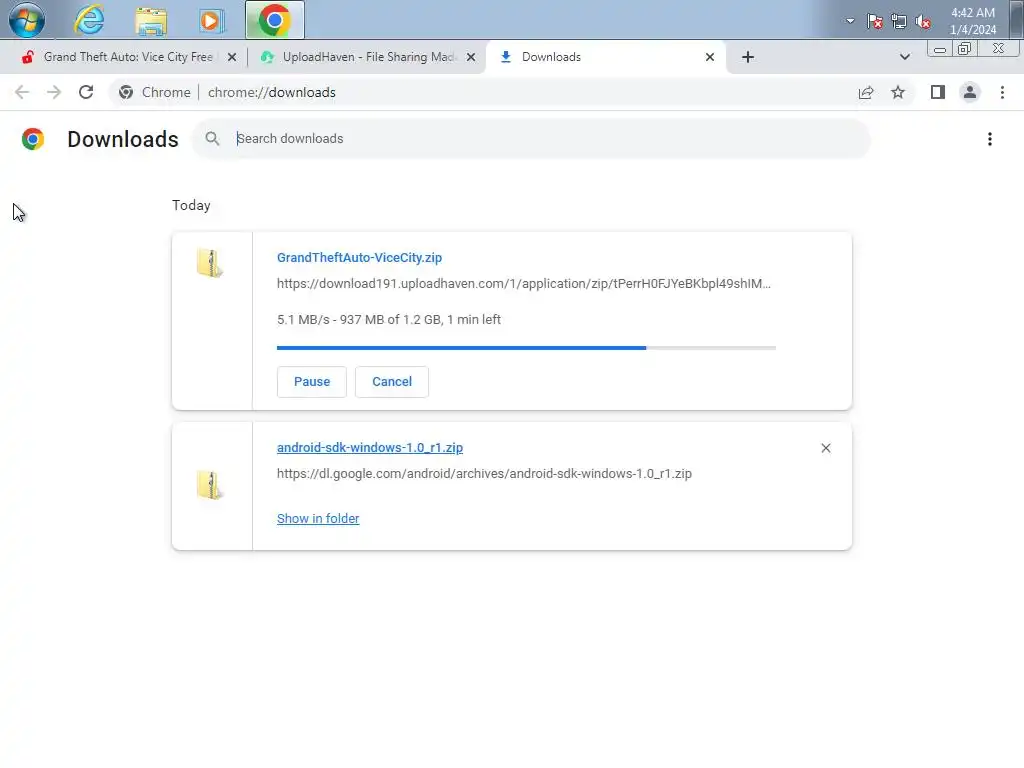Open Windows Media Player taskbar icon
This screenshot has width=1024, height=768.
point(210,20)
